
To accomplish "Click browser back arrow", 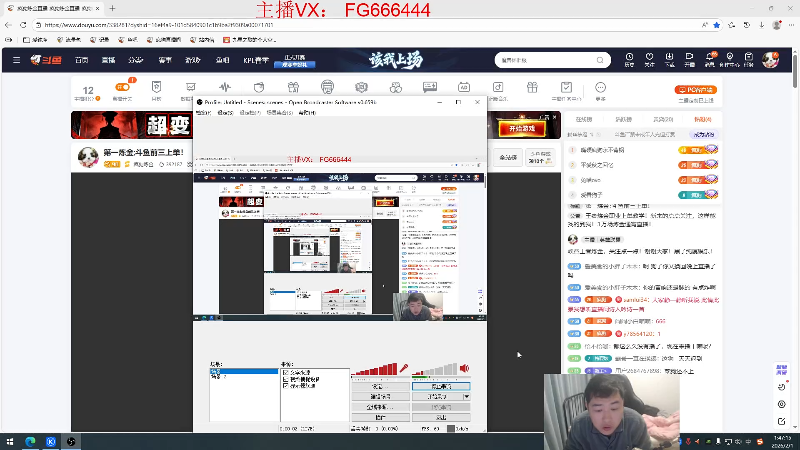I will [8, 24].
